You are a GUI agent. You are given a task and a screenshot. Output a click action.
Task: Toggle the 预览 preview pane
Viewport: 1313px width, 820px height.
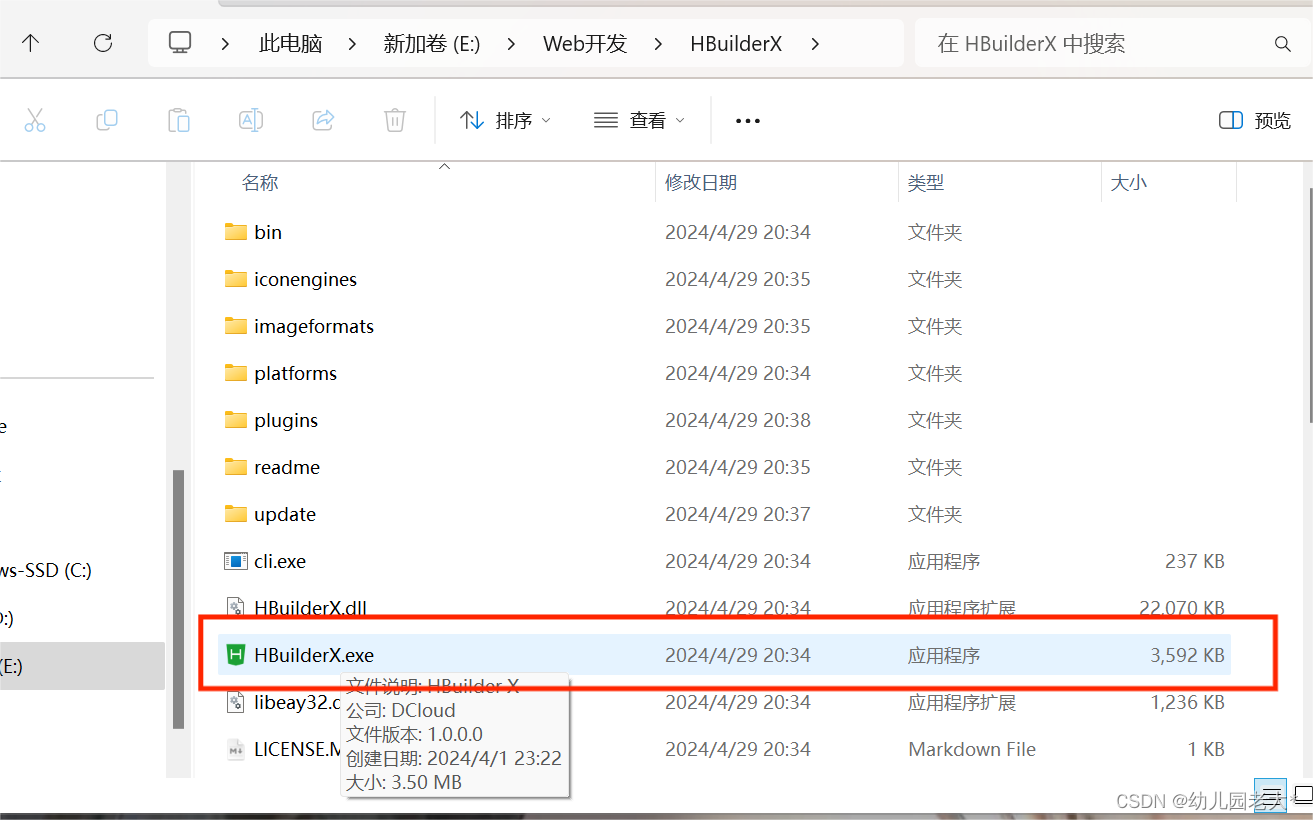click(x=1255, y=121)
